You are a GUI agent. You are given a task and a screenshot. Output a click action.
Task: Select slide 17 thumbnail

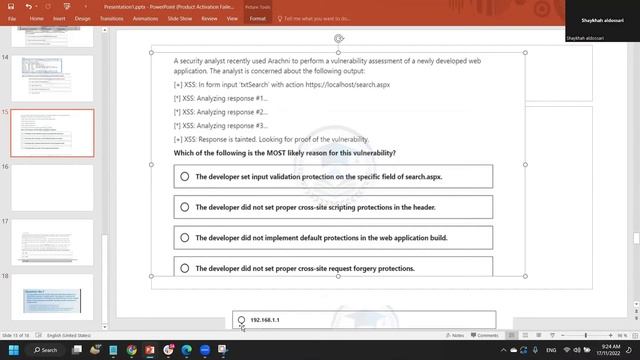pos(52,242)
